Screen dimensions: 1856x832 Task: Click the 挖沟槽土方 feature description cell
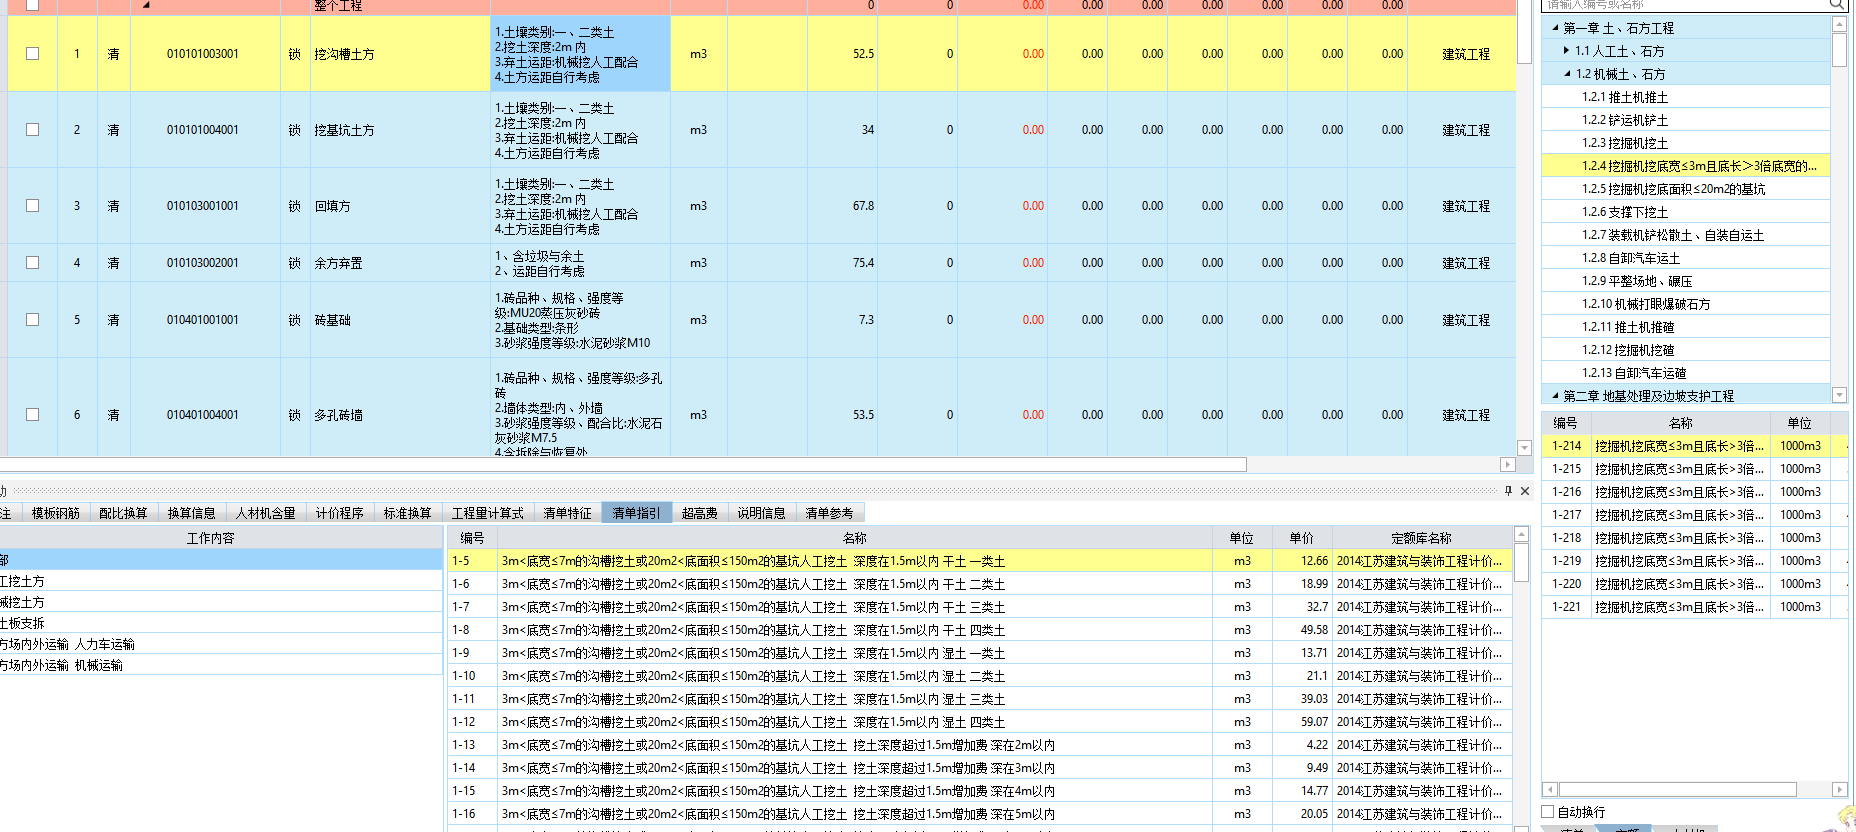580,54
